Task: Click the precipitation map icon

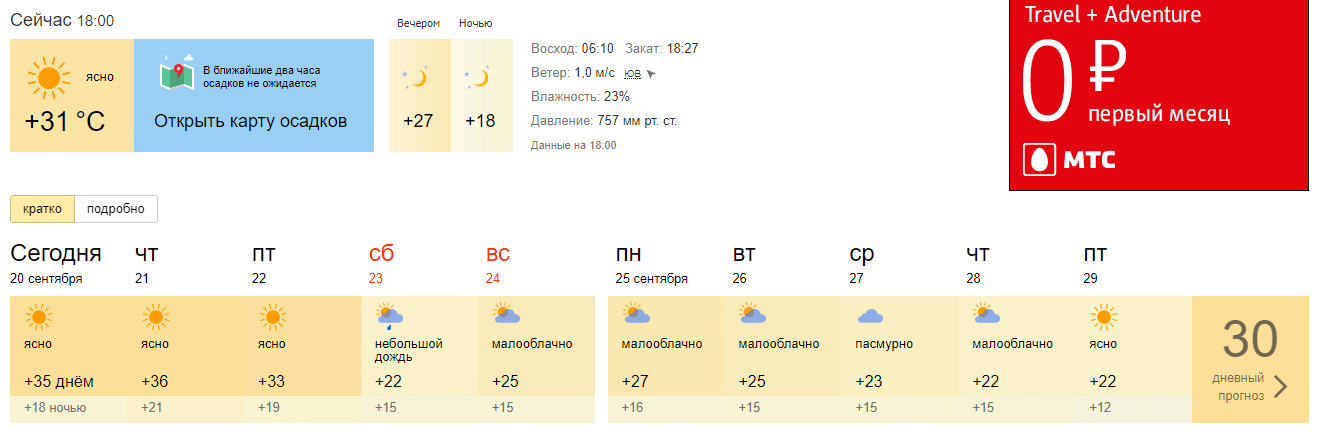Action: [x=176, y=74]
